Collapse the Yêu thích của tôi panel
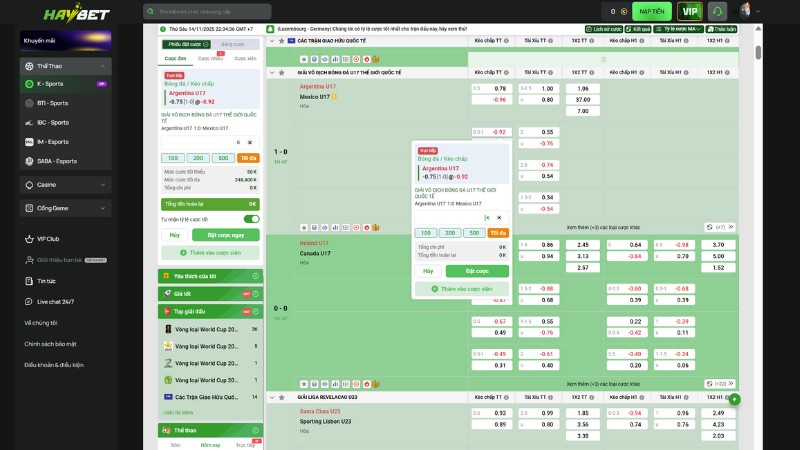This screenshot has height=450, width=800. pyautogui.click(x=256, y=276)
